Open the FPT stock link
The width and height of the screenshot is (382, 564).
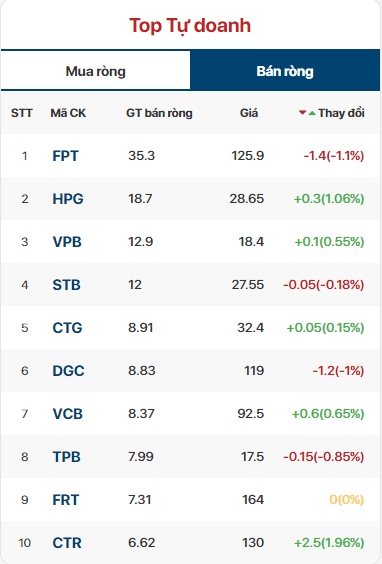65,156
